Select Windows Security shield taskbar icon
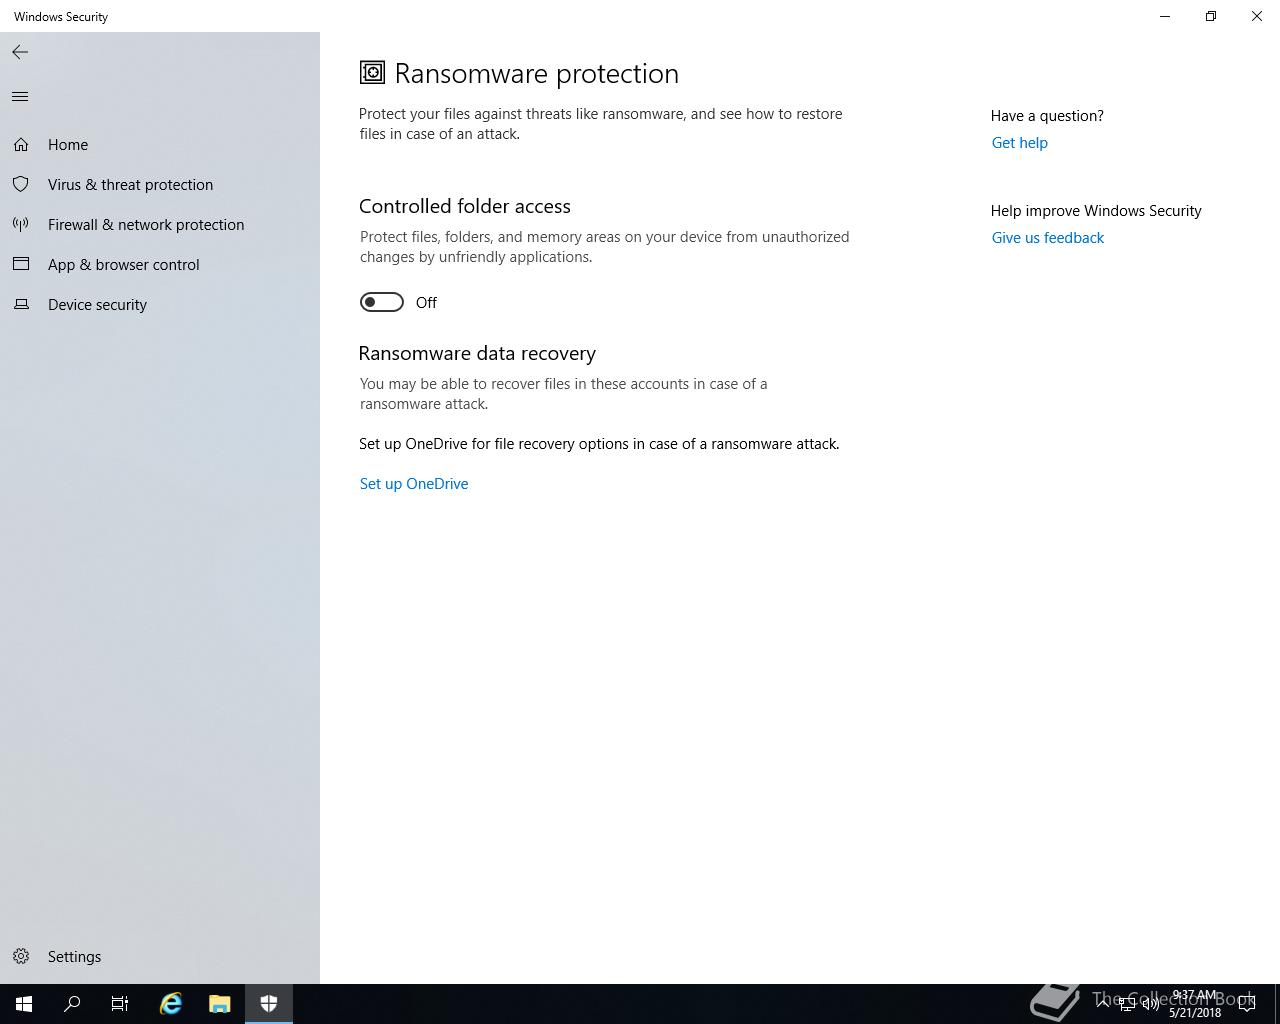 269,1004
